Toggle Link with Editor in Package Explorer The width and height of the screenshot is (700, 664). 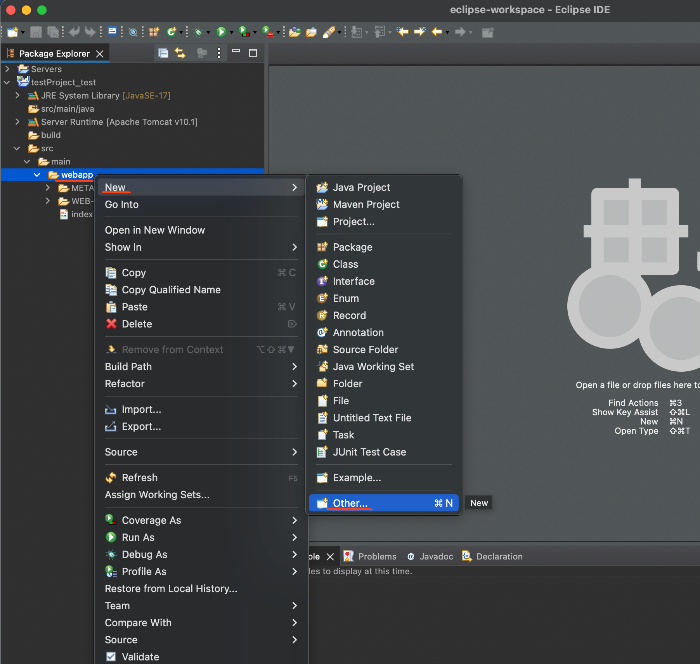point(180,53)
